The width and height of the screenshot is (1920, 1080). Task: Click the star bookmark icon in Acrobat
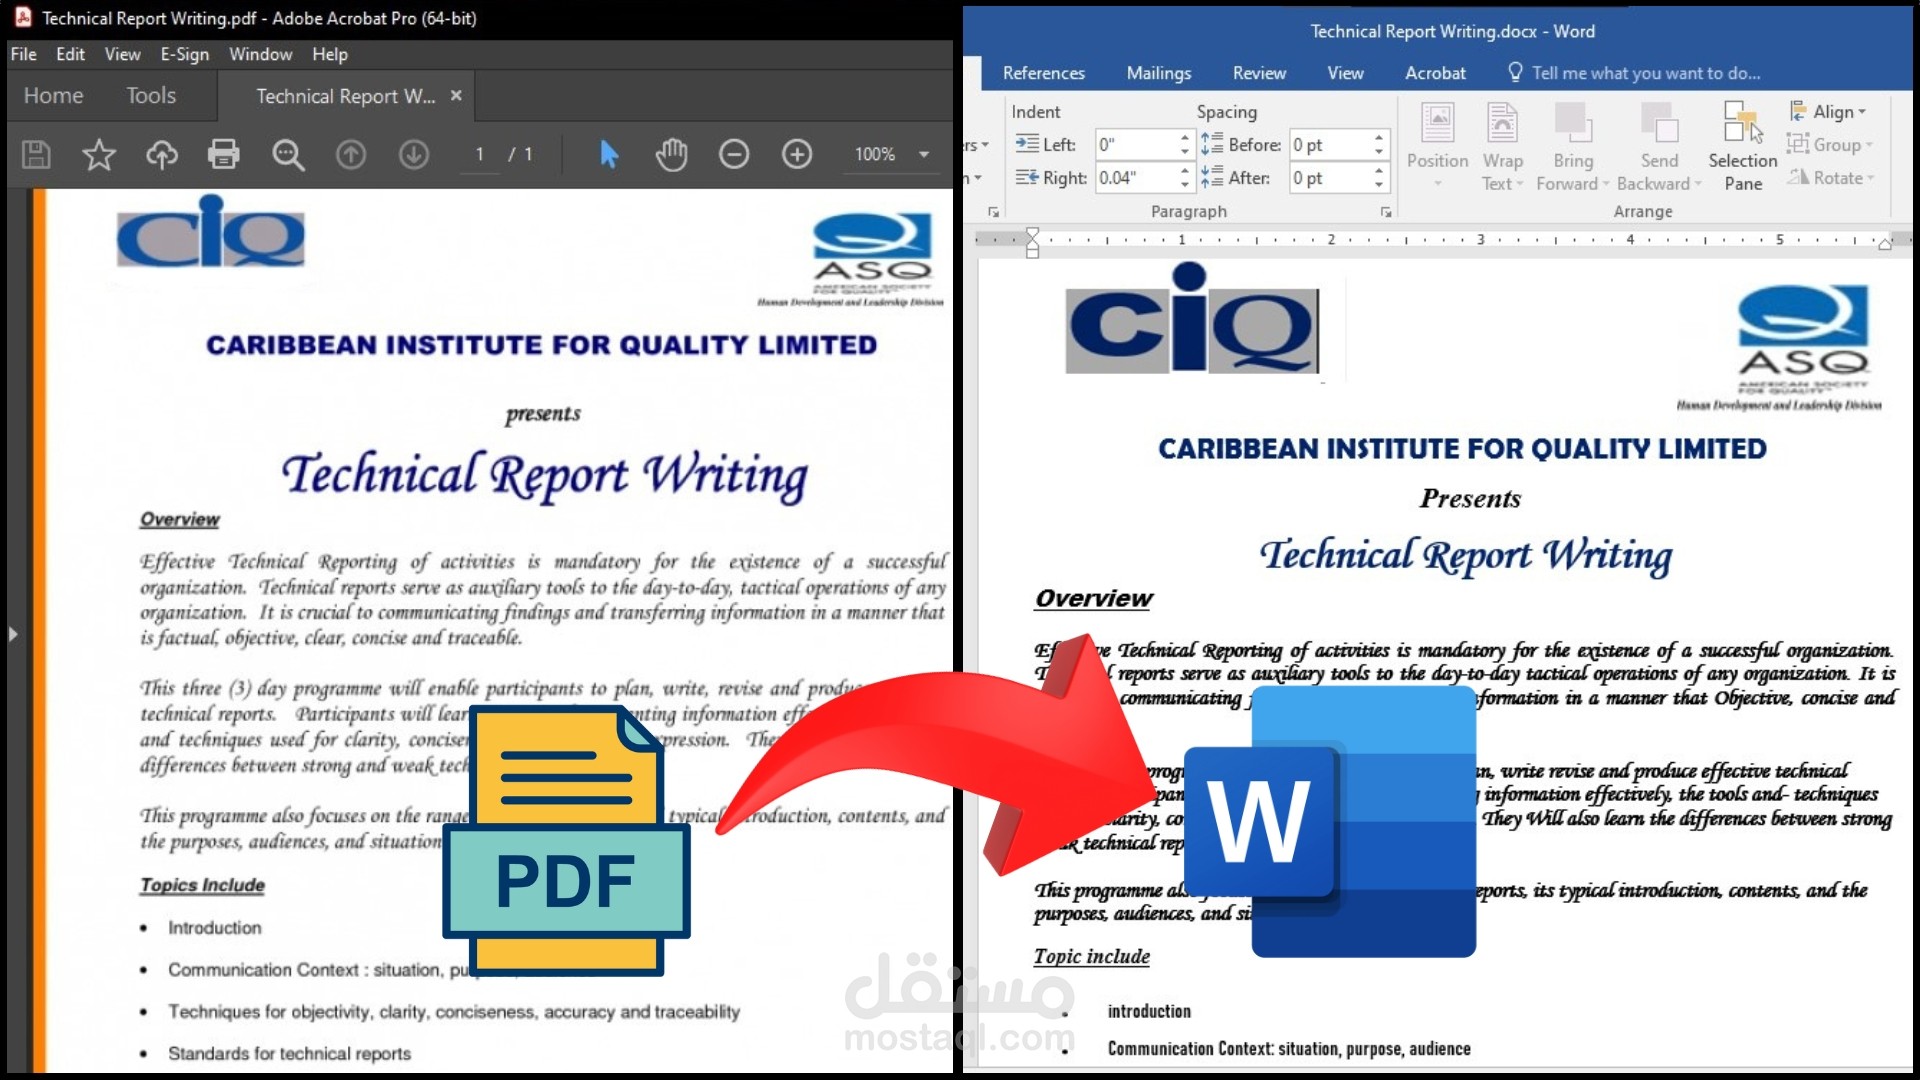click(x=99, y=154)
